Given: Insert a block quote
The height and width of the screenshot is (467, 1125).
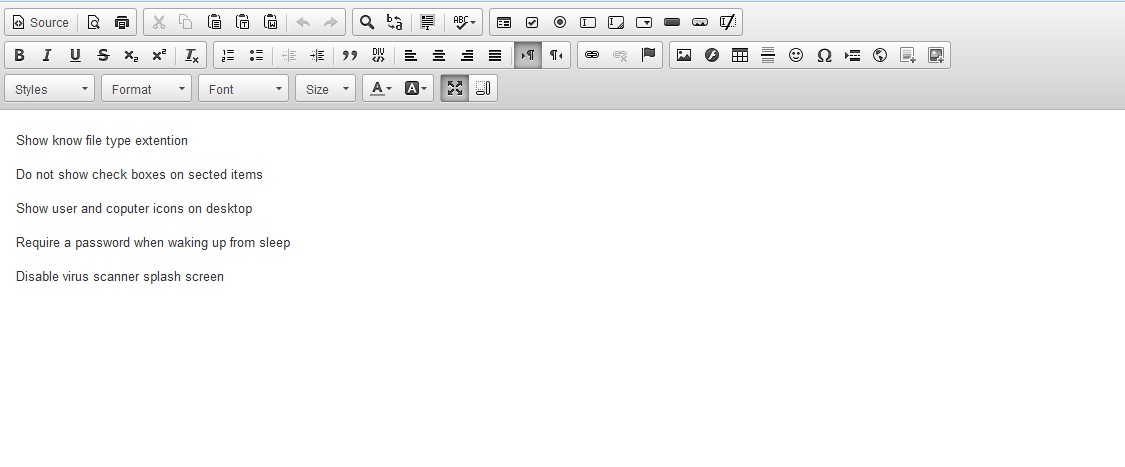Looking at the screenshot, I should point(350,56).
